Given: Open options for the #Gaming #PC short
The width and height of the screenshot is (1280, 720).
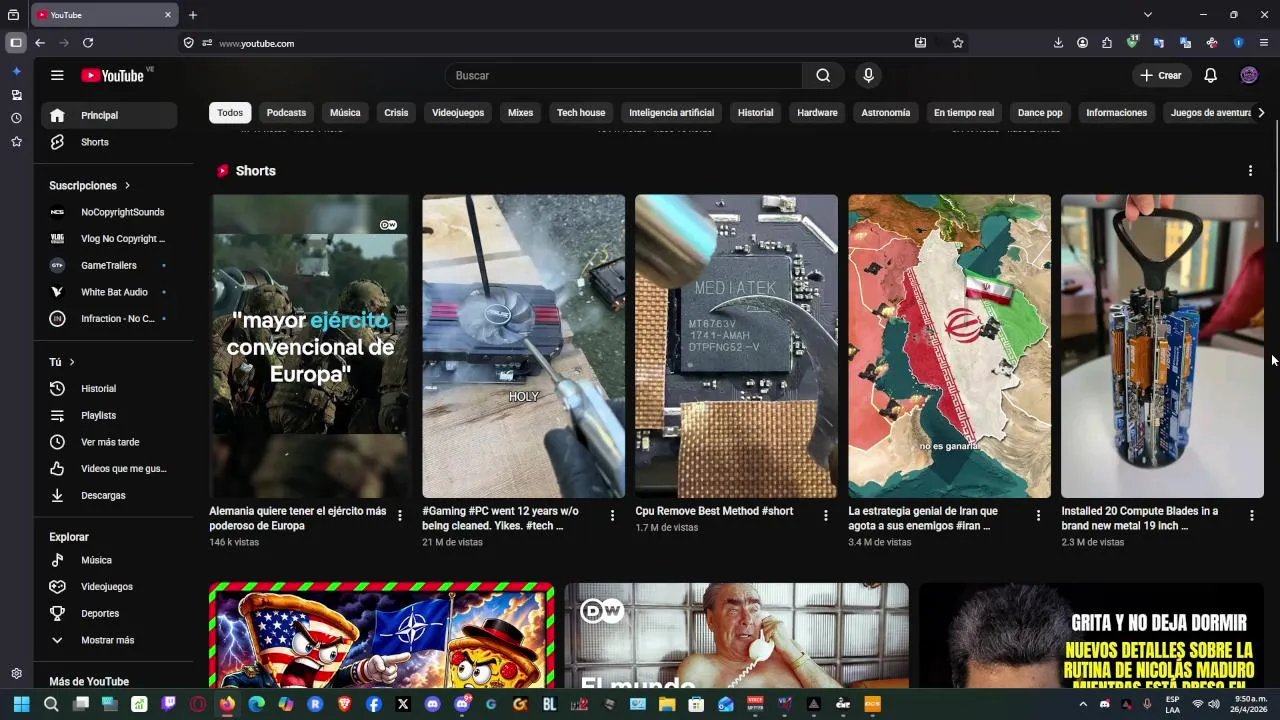Looking at the screenshot, I should click(x=612, y=516).
